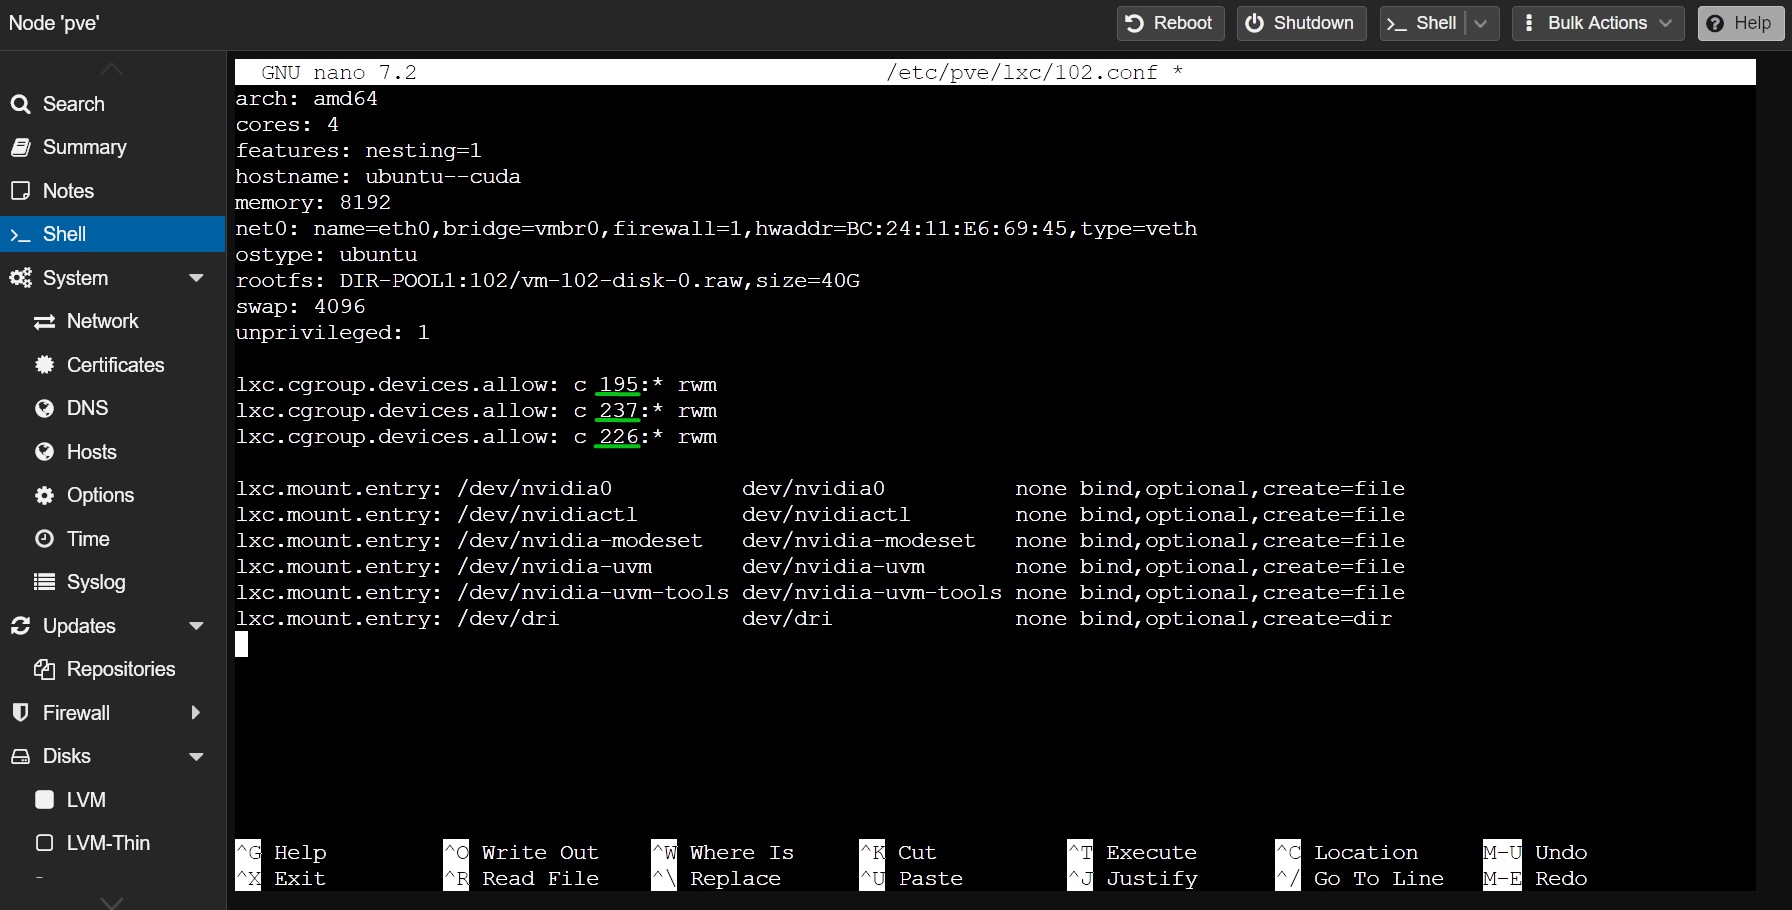This screenshot has width=1792, height=910.
Task: Open the Summary panel
Action: pos(113,147)
